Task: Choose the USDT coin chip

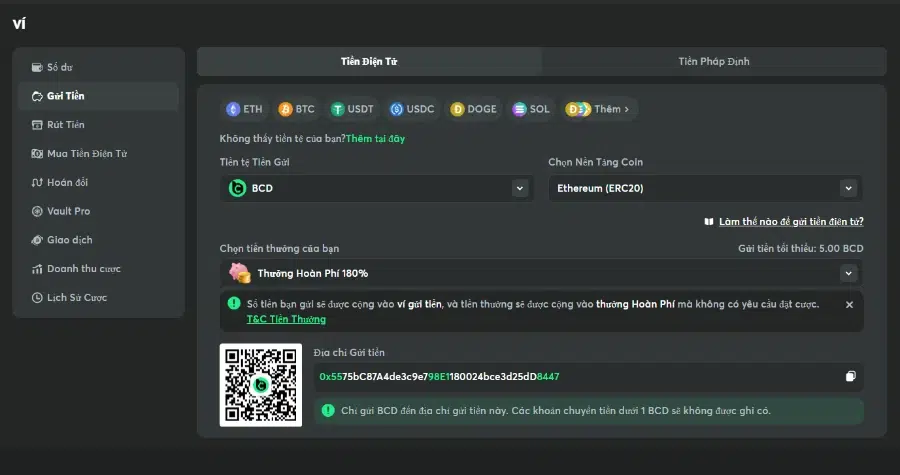Action: (352, 109)
